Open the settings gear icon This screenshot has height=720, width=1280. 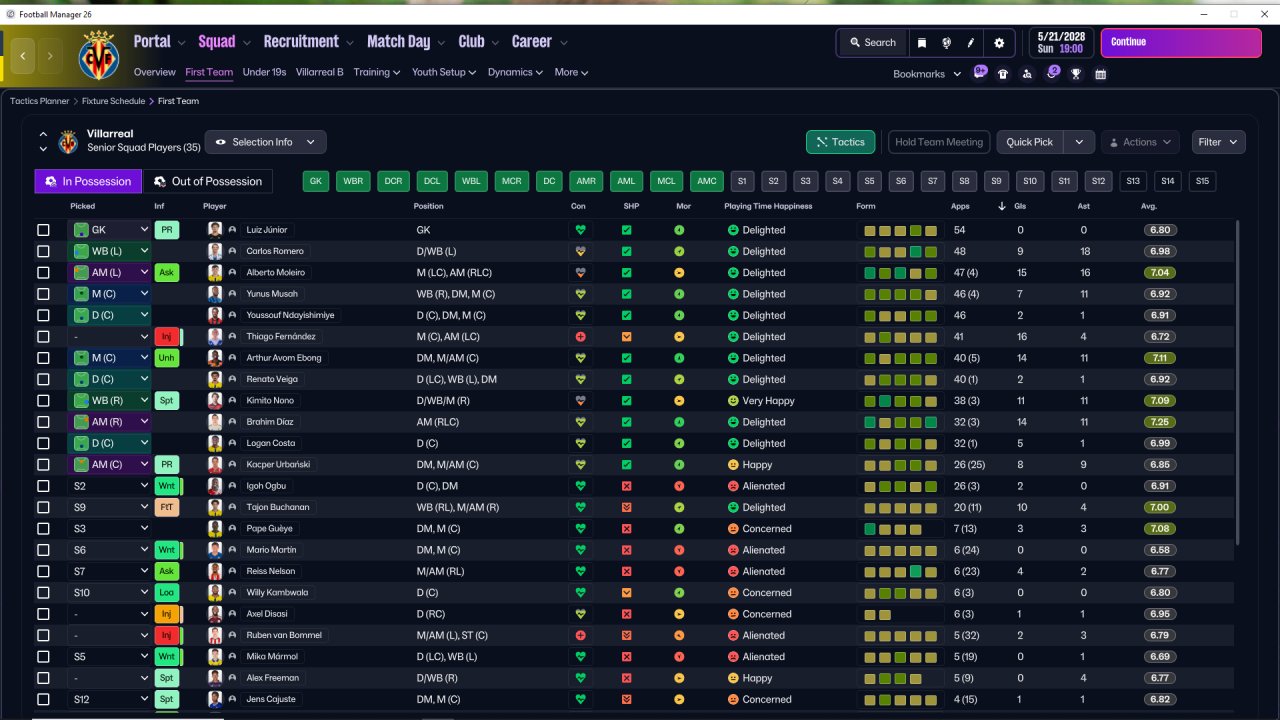999,43
